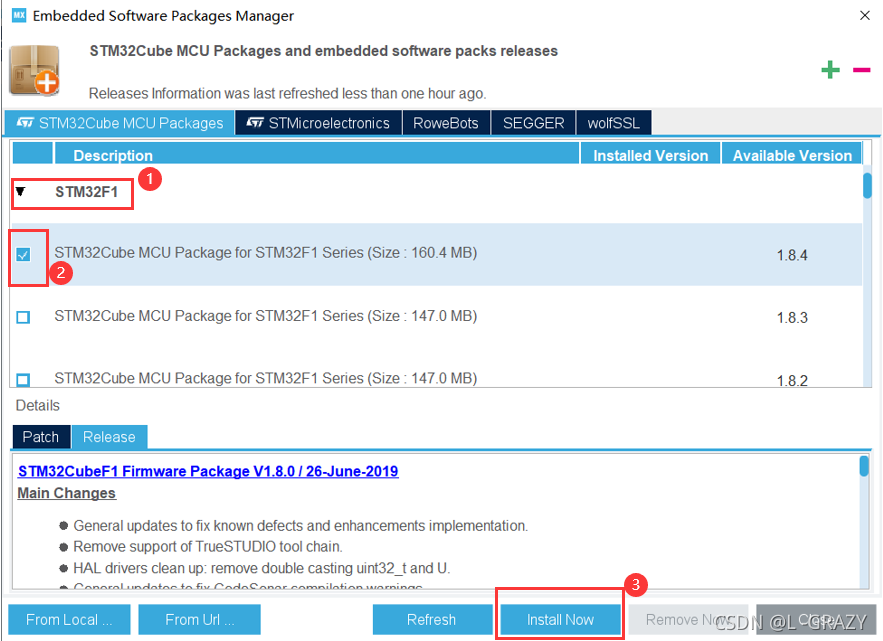Screen dimensions: 883x641
Task: Click the Main Changes heading
Action: pos(66,493)
